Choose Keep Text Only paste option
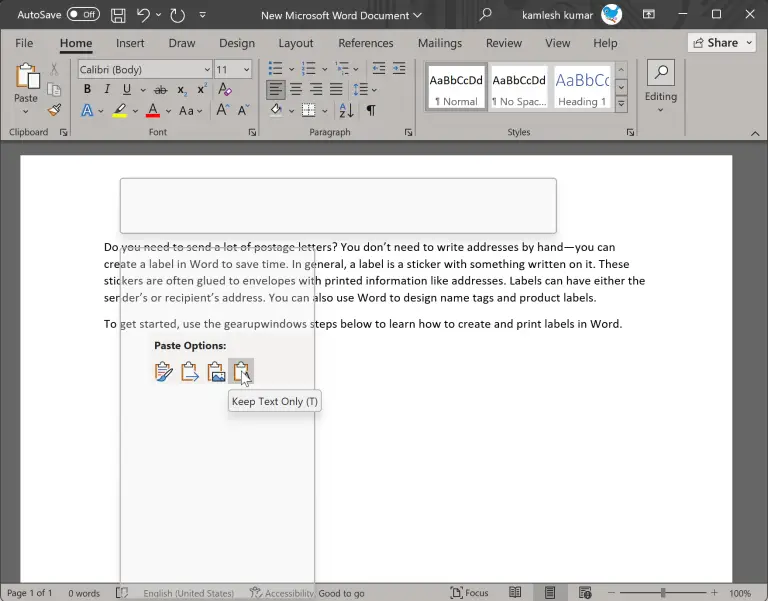Image resolution: width=768 pixels, height=601 pixels. point(241,371)
